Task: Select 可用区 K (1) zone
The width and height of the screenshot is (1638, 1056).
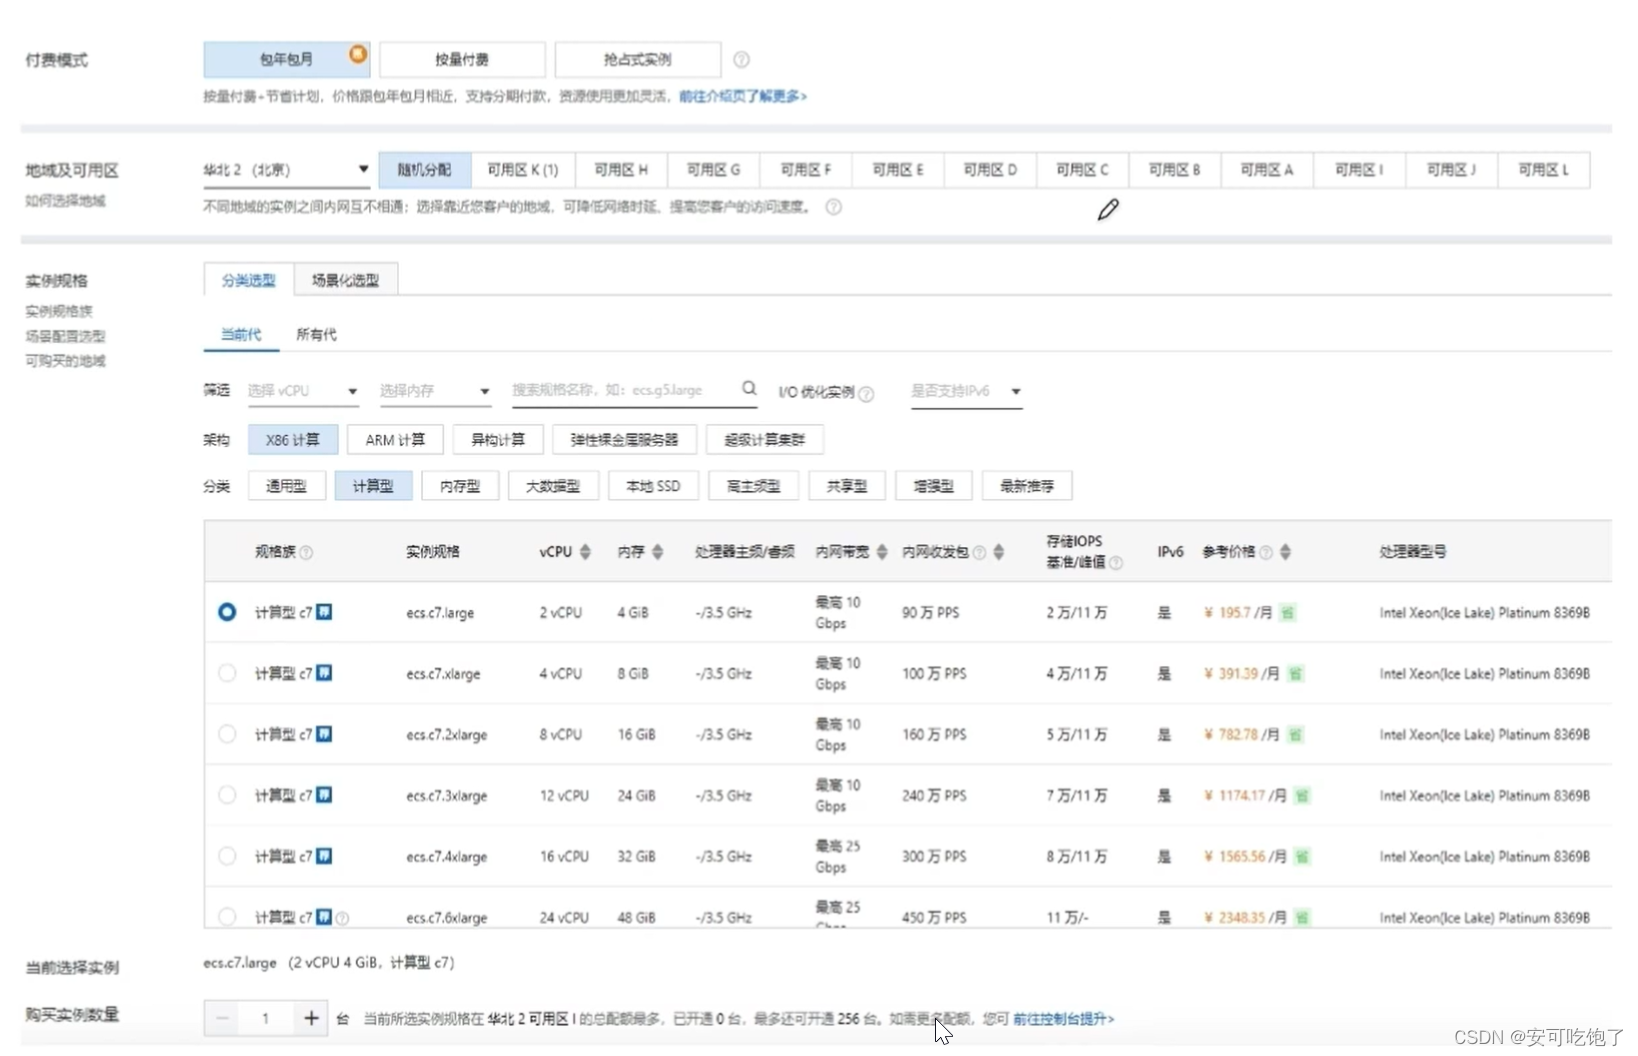Action: [x=522, y=170]
